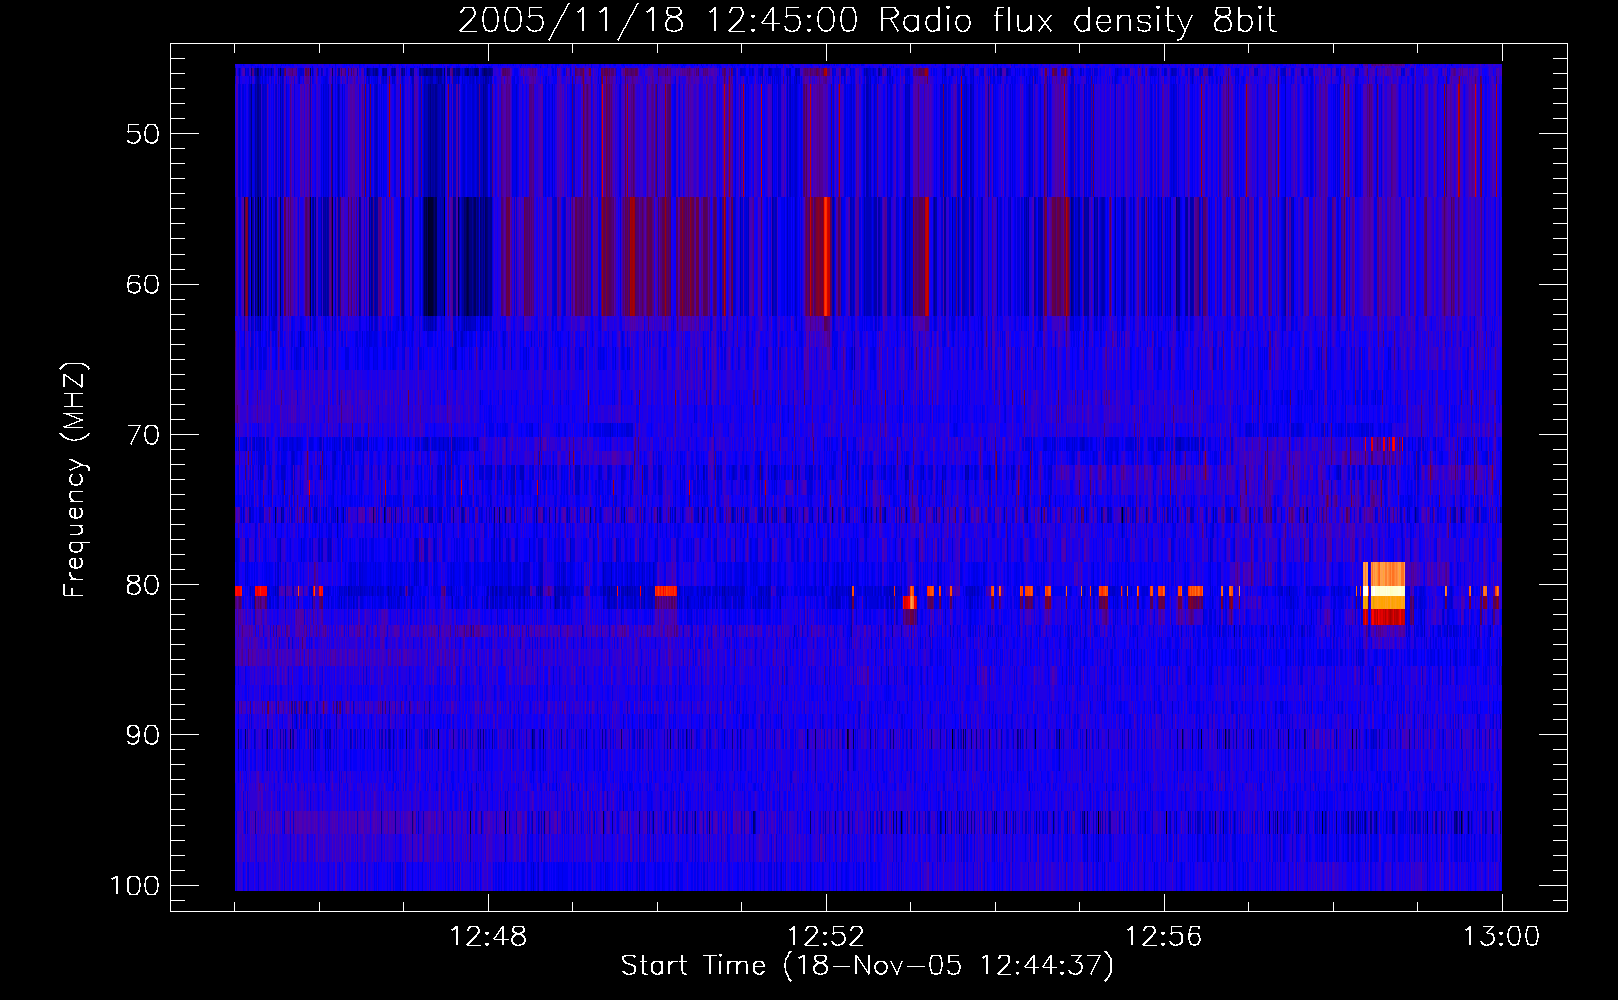1618x1000 pixels.
Task: Click the bright white burst near 80 MHz
Action: click(x=1384, y=592)
